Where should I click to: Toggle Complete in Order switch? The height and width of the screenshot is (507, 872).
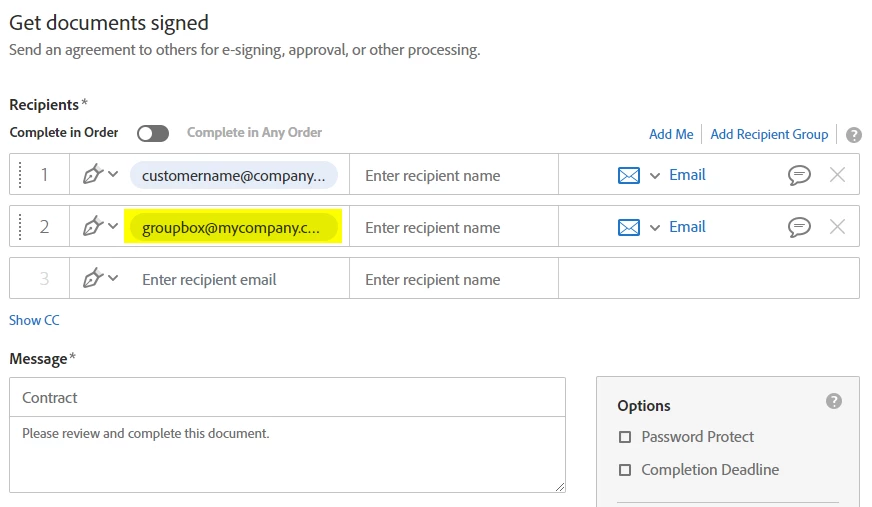point(153,133)
